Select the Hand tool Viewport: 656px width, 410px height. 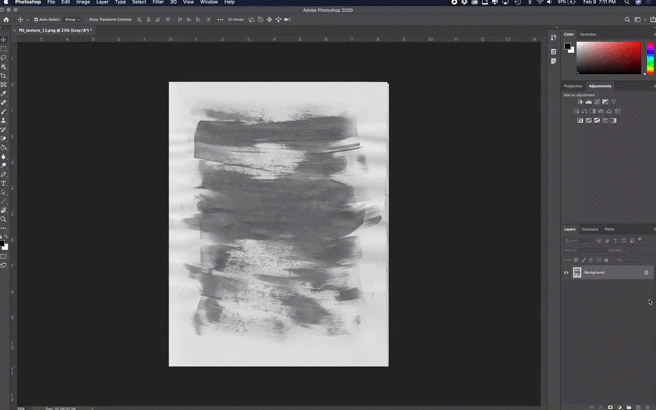[x=3, y=210]
